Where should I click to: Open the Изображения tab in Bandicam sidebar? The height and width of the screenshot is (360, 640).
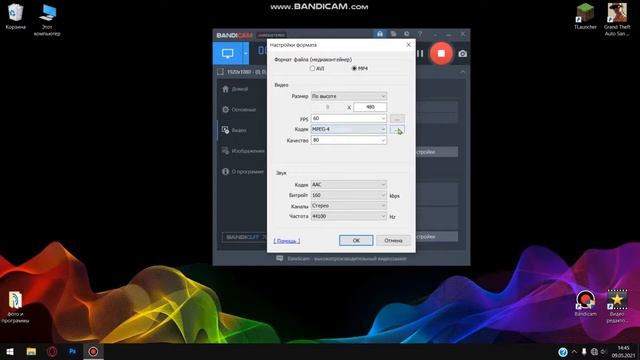(242, 151)
